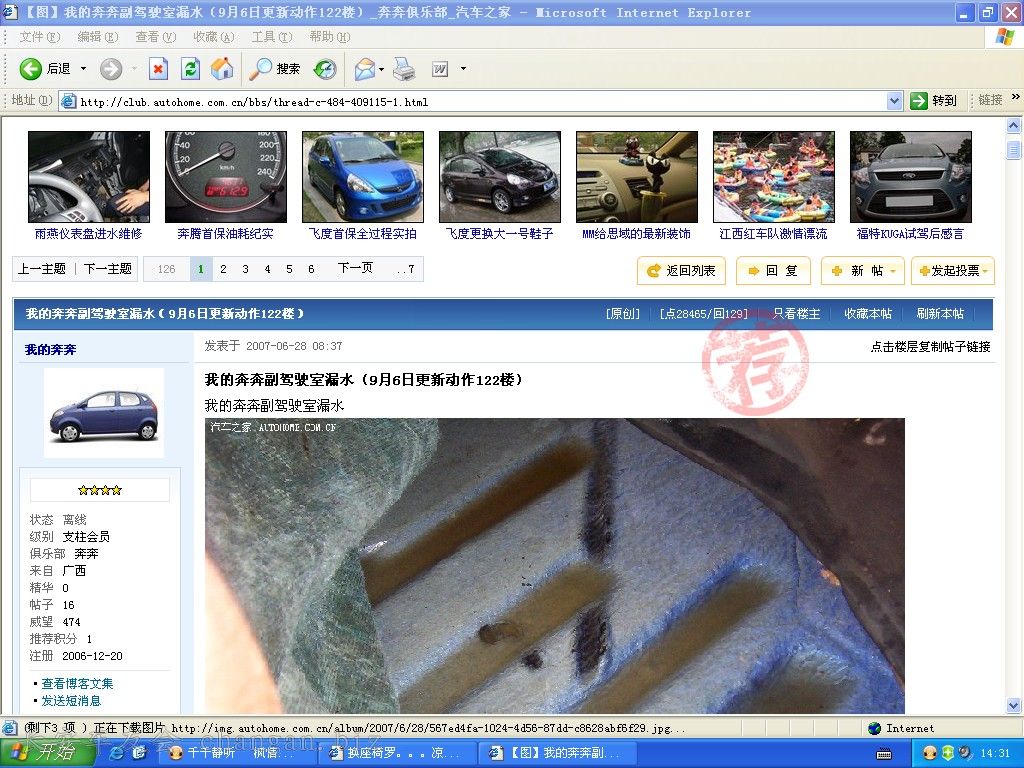Viewport: 1024px width, 768px height.
Task: Open Search with the magnifier icon
Action: pos(261,69)
